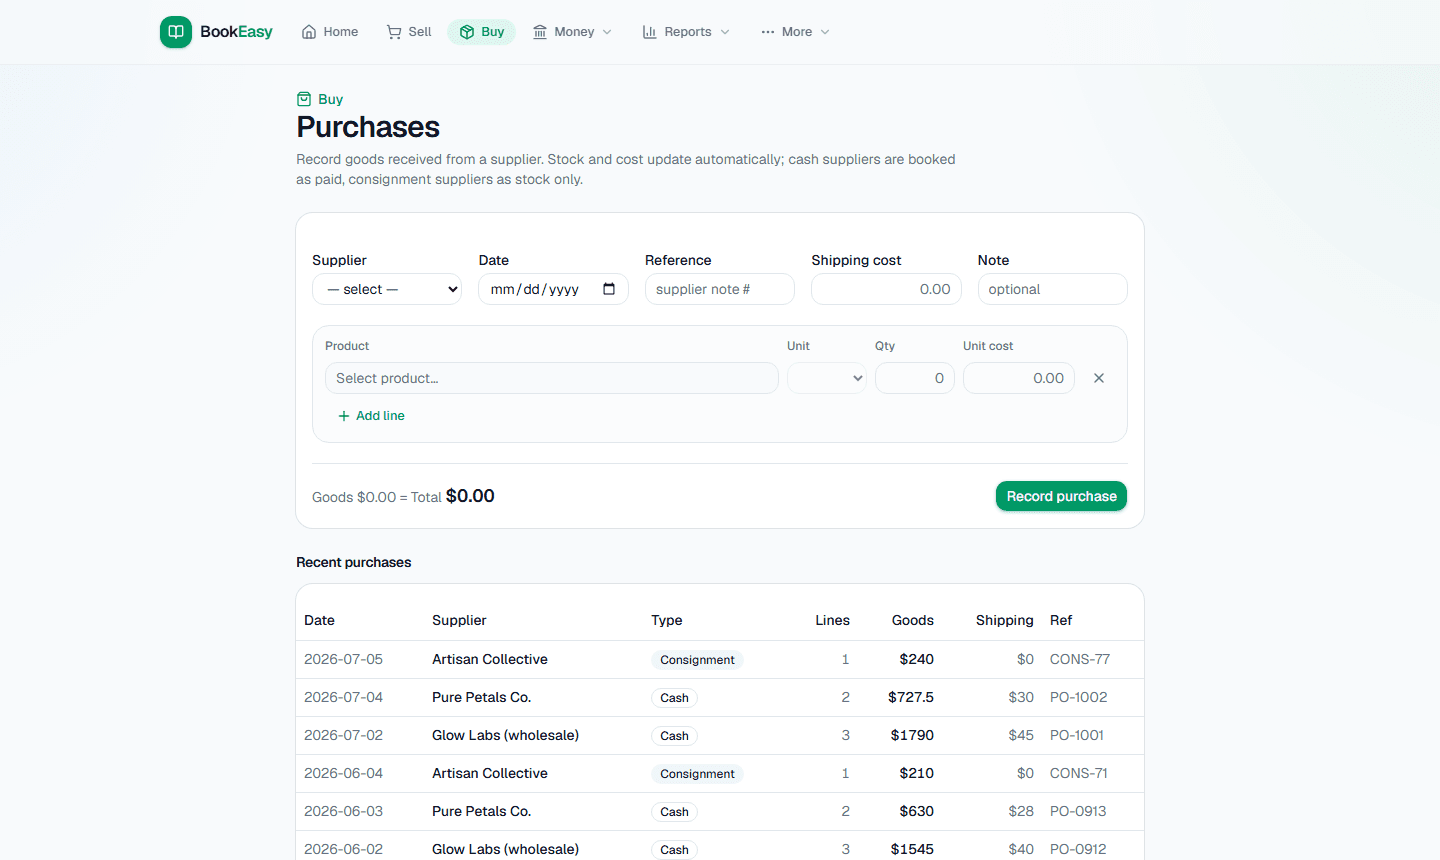The image size is (1440, 860).
Task: Open the calendar picker icon in the Date field
Action: click(x=609, y=289)
